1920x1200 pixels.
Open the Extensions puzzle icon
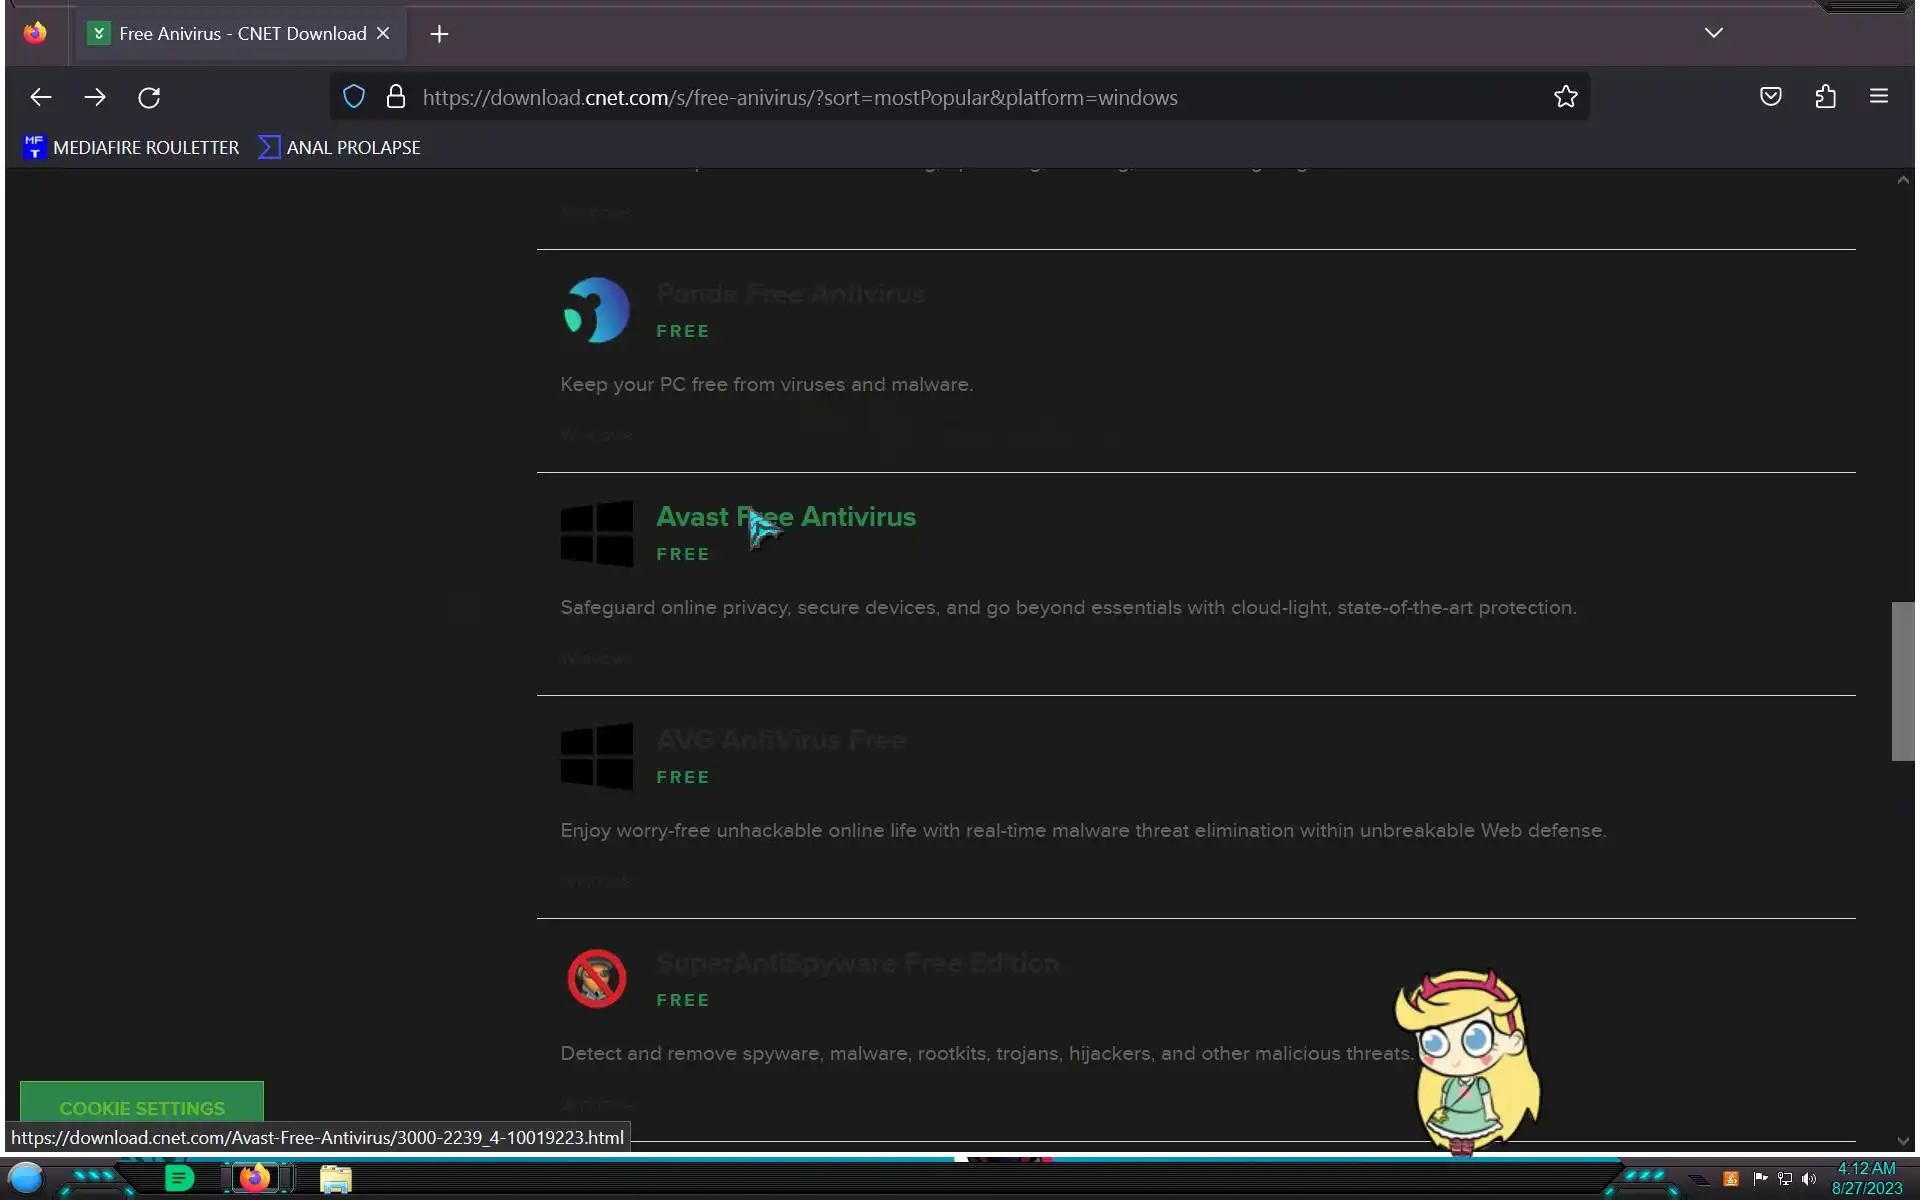(x=1825, y=97)
